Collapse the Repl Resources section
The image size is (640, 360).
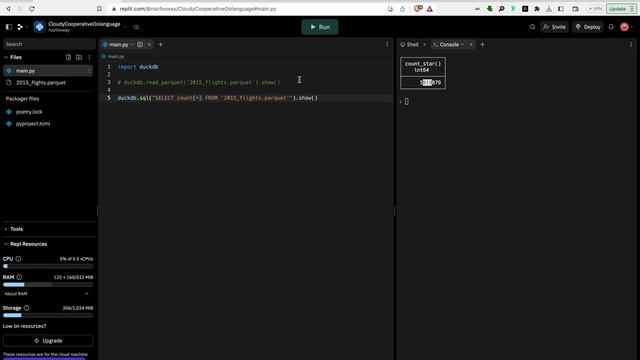(x=6, y=244)
